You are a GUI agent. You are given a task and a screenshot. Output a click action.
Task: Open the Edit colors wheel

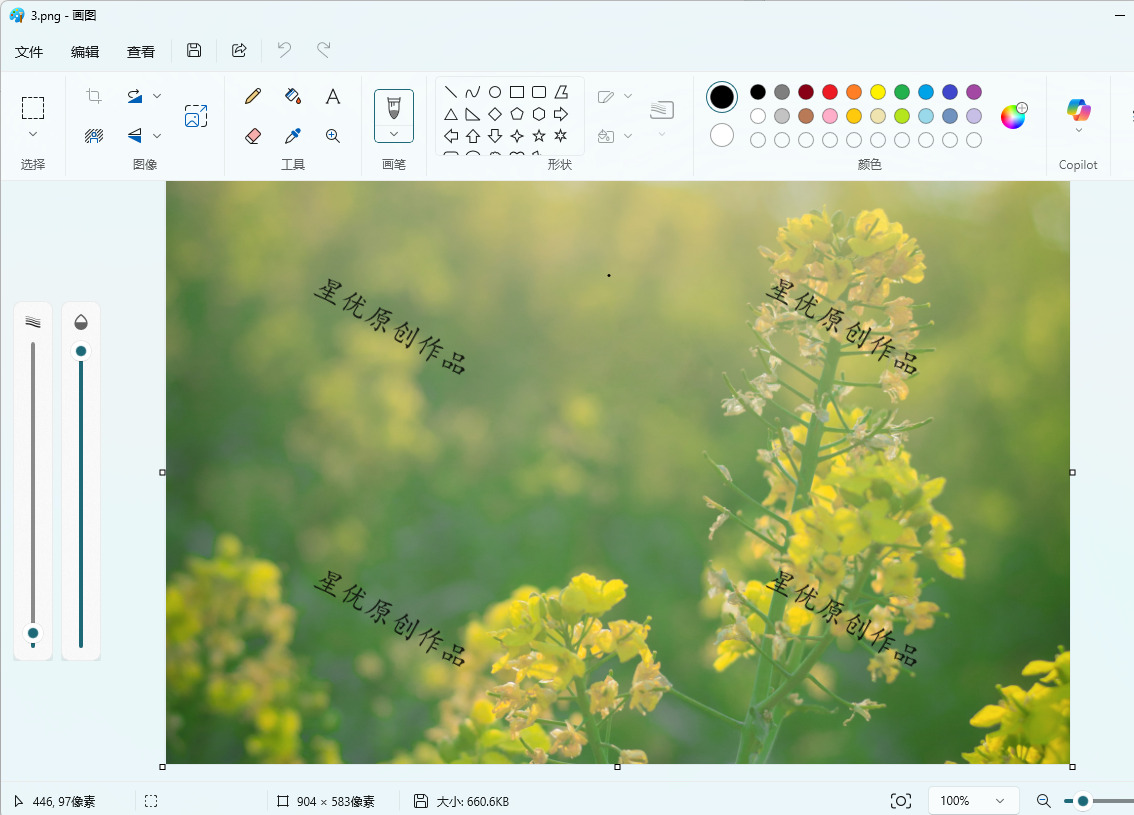click(x=1014, y=116)
